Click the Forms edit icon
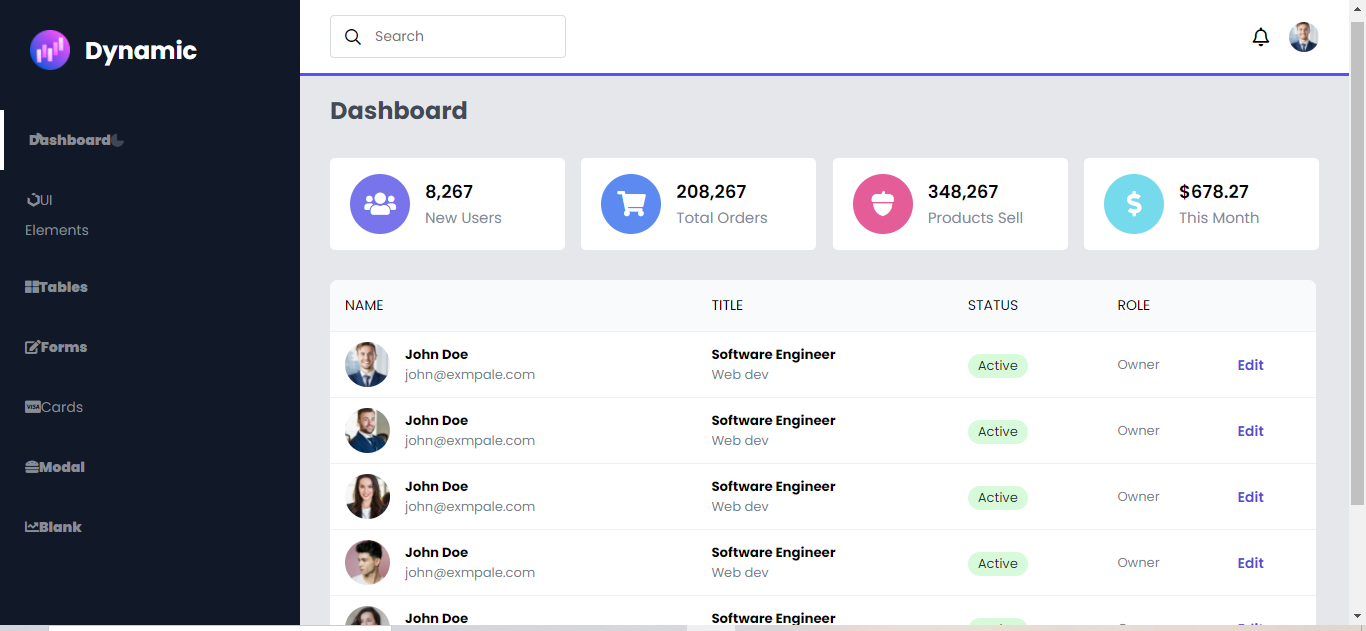The width and height of the screenshot is (1366, 631). [32, 347]
